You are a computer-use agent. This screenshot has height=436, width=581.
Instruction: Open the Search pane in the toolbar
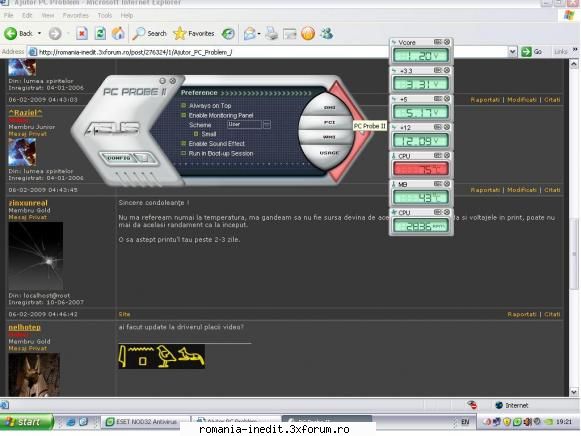[x=150, y=34]
